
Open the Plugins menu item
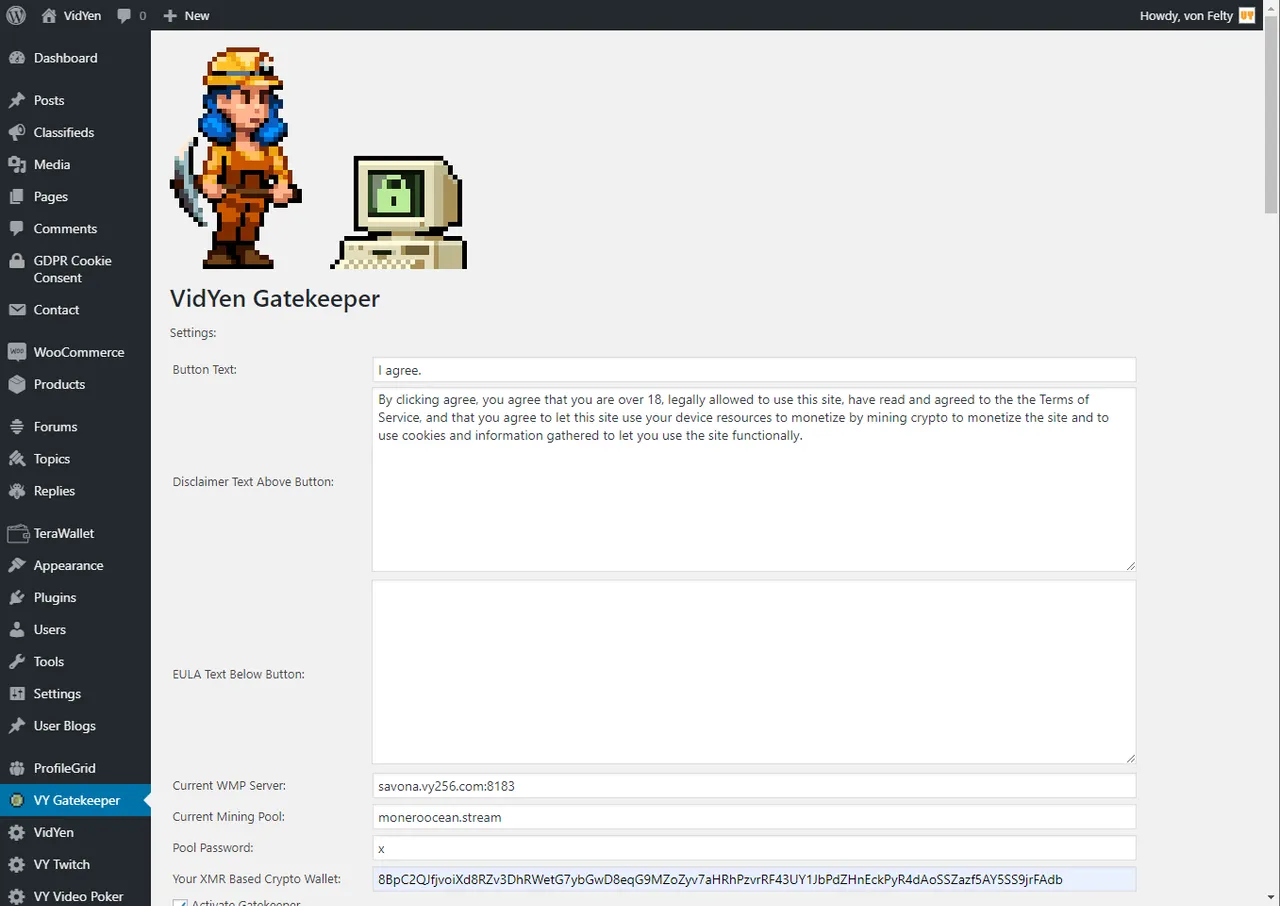pos(75,597)
